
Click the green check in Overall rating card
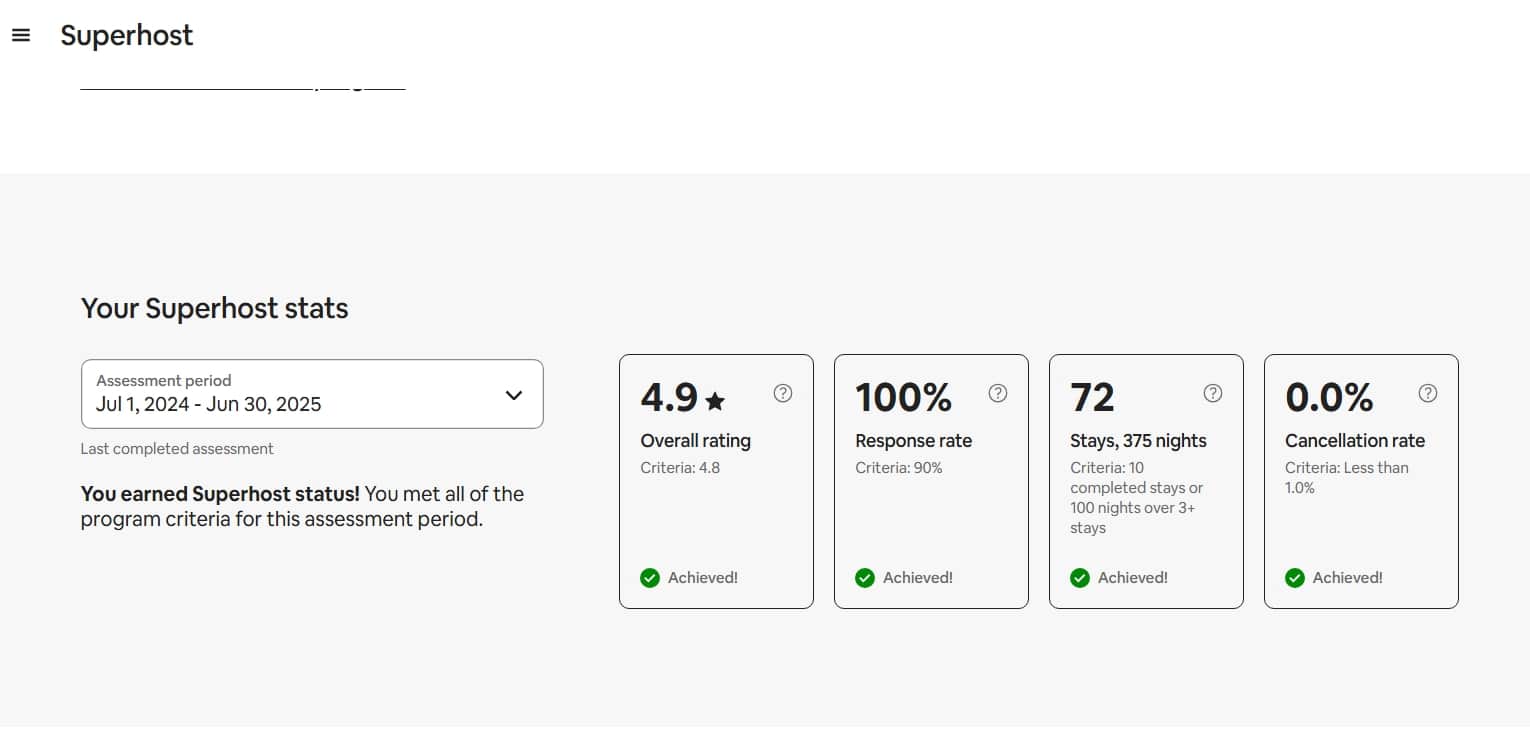650,578
